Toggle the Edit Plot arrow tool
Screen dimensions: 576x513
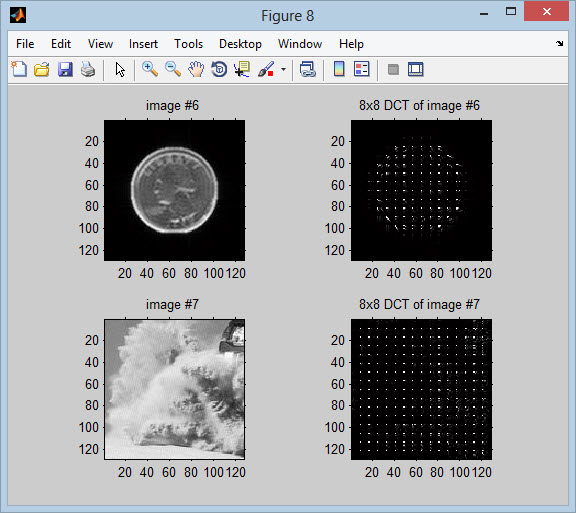(x=120, y=69)
